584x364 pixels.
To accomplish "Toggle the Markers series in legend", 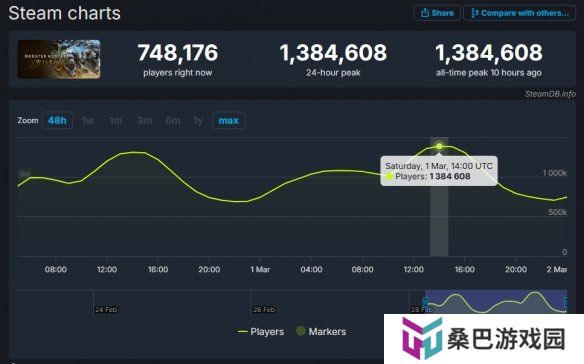I will 321,331.
